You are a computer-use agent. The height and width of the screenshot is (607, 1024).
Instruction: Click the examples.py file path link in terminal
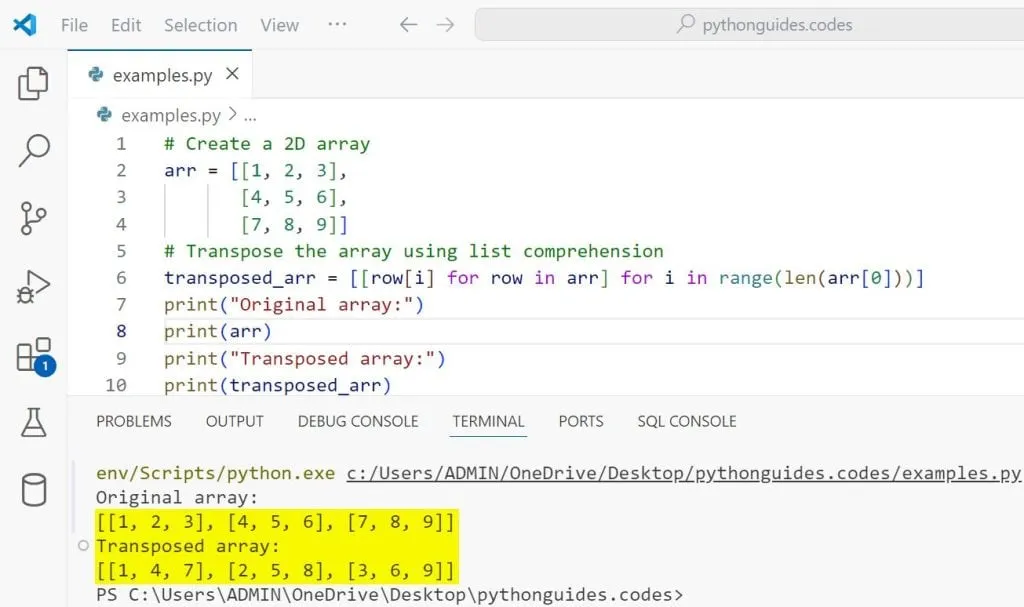[x=683, y=473]
